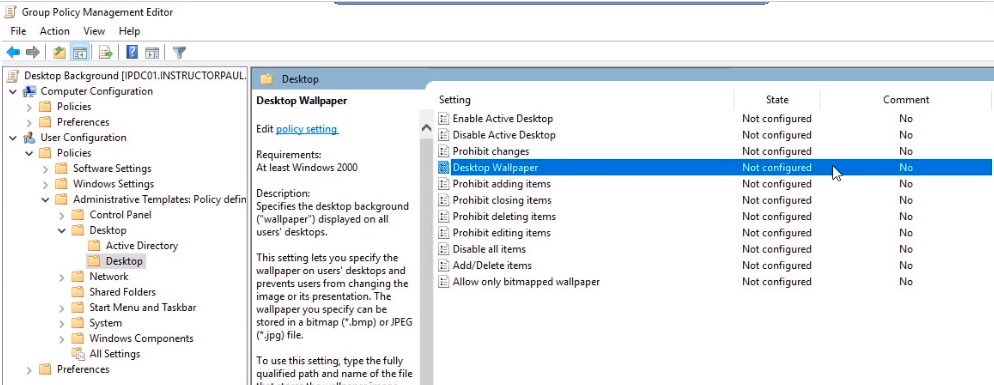Expand the Windows Components node
This screenshot has height=385, width=994.
point(61,339)
